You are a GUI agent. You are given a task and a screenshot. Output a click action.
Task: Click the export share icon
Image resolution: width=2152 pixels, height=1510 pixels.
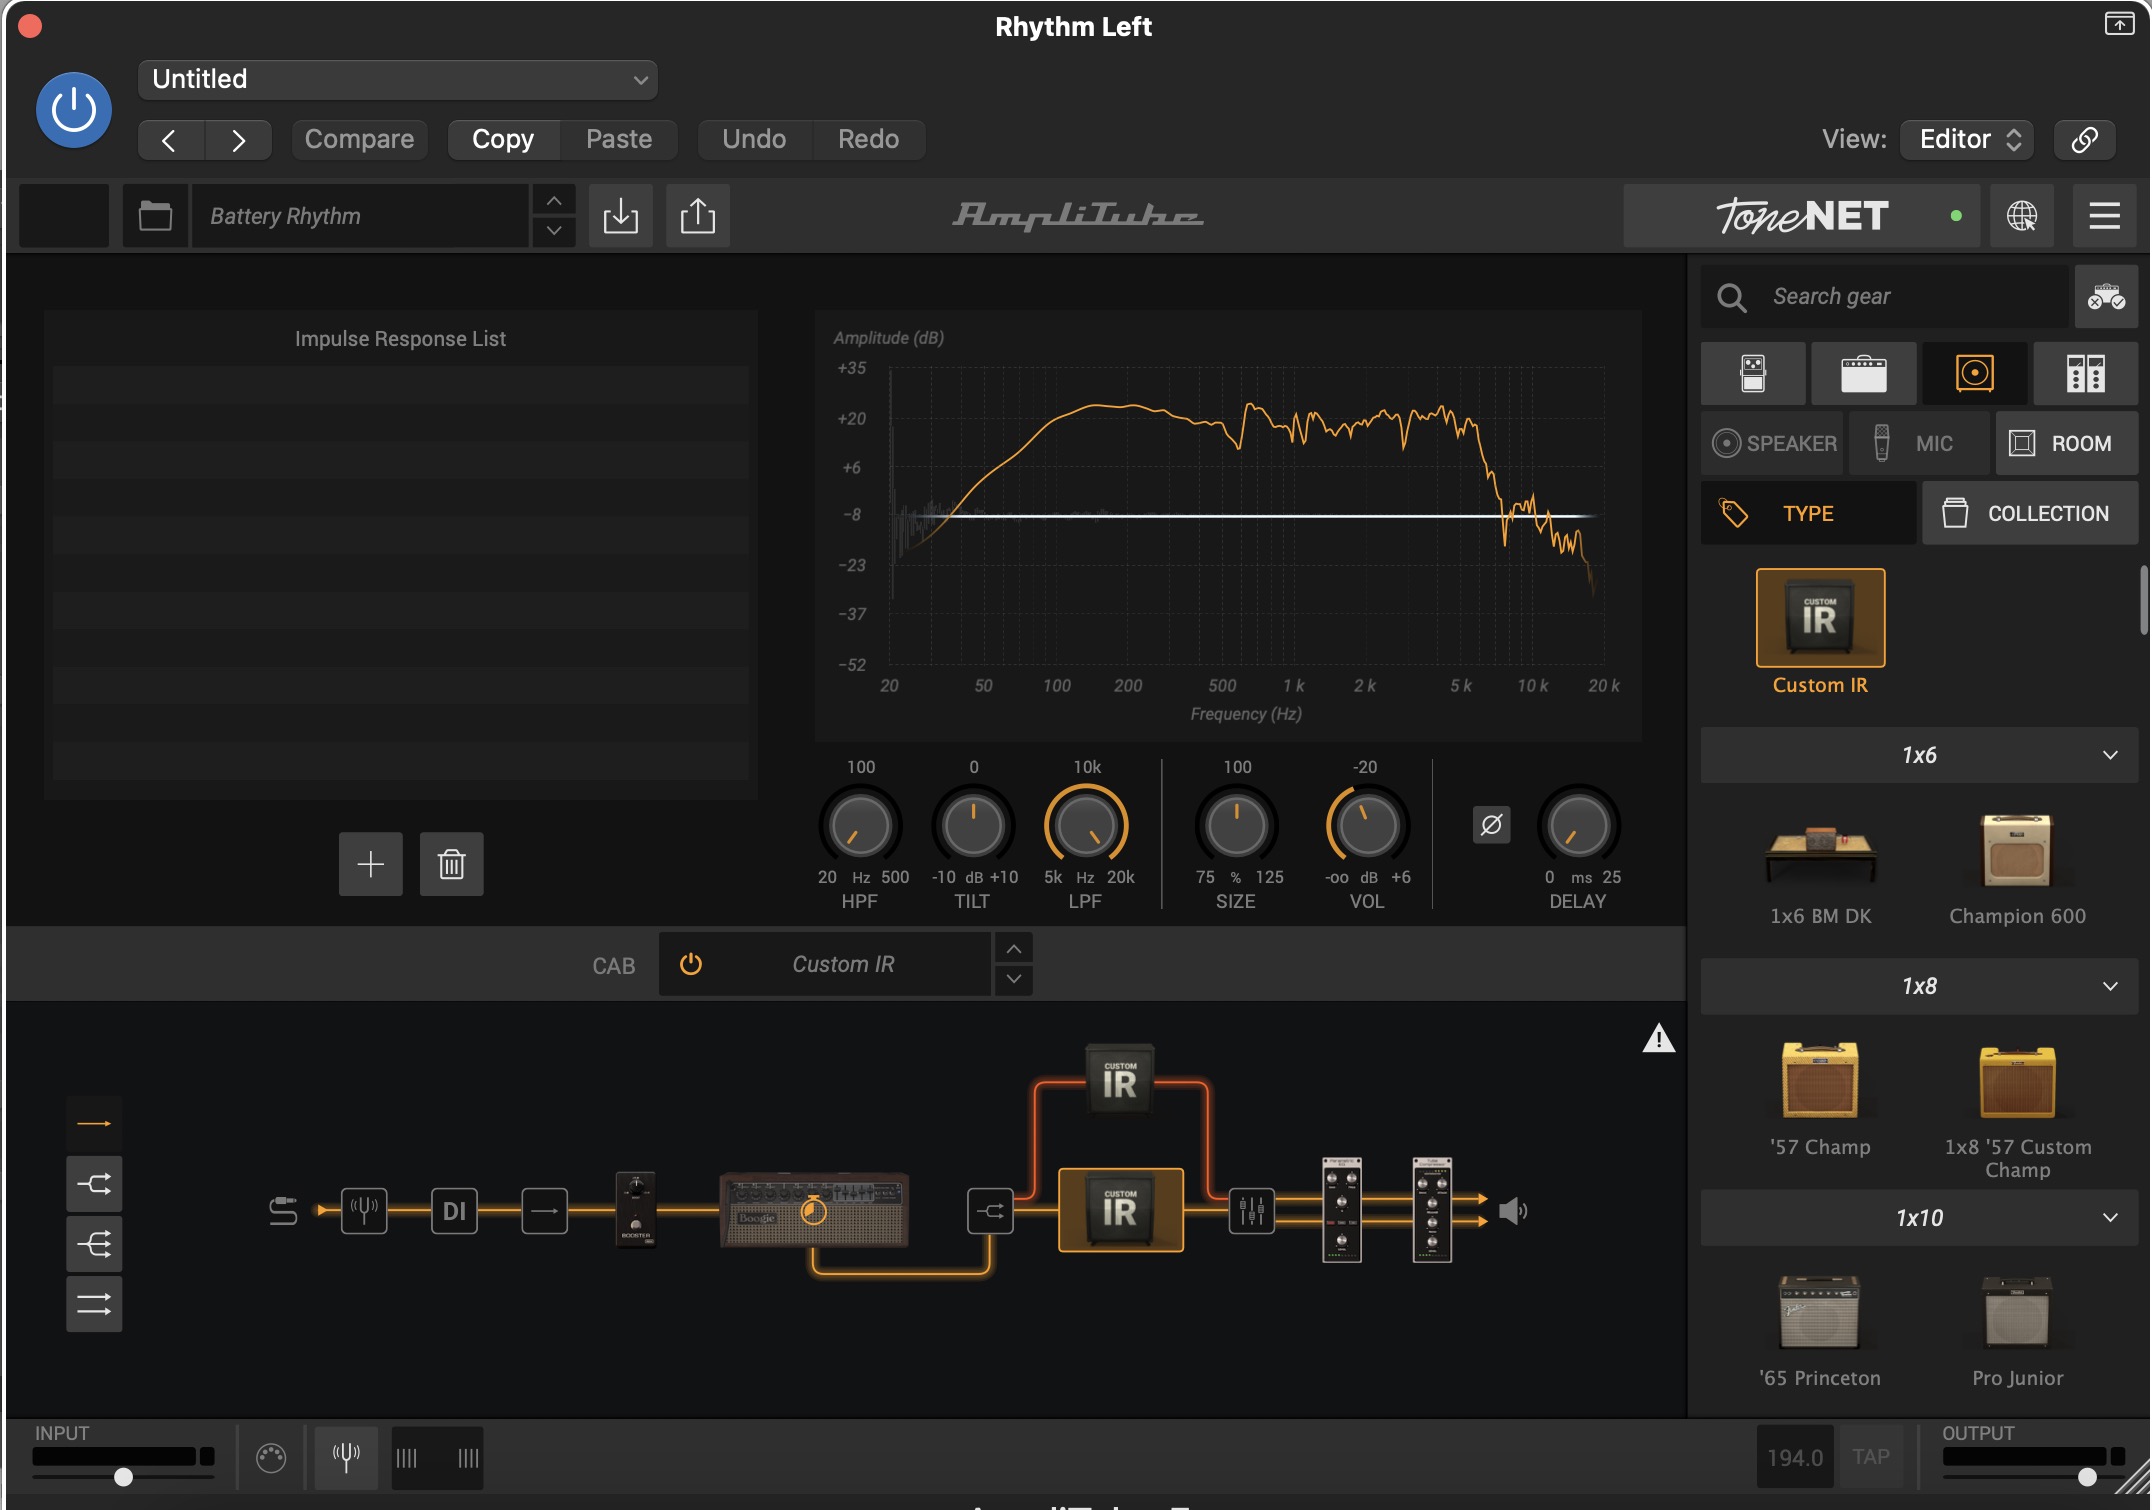698,215
